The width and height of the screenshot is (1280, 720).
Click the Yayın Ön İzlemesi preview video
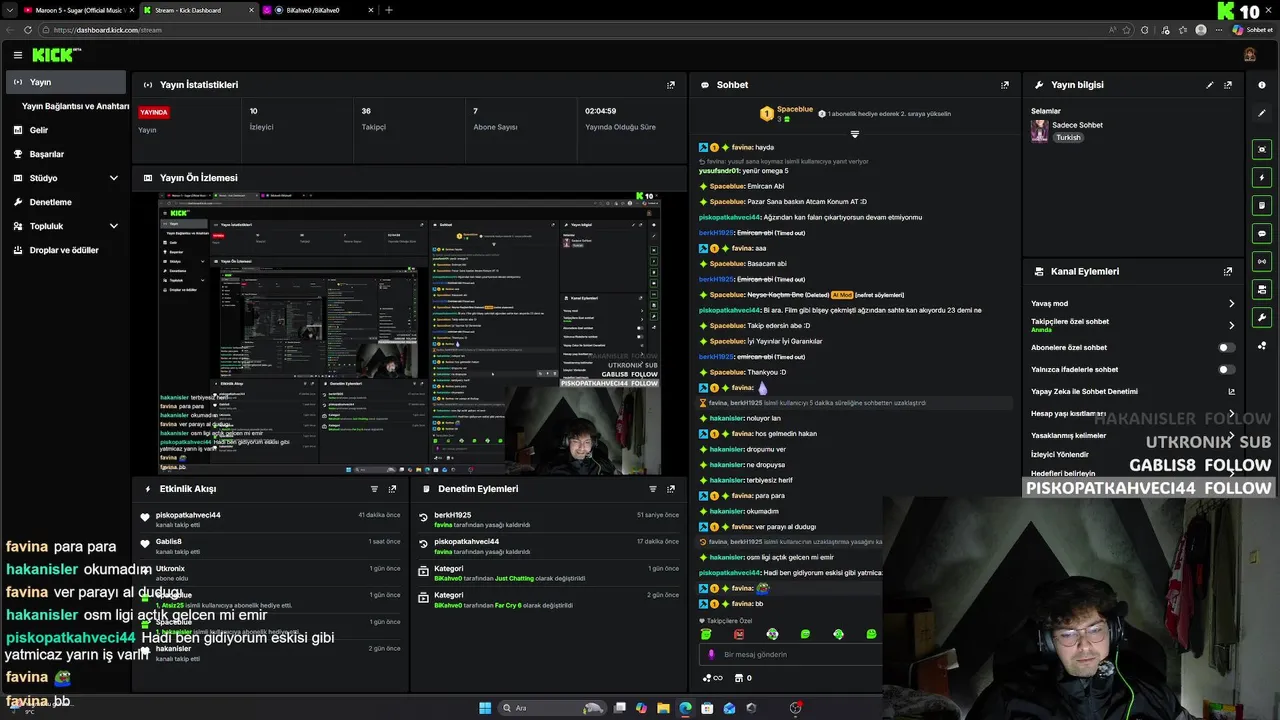(x=410, y=333)
